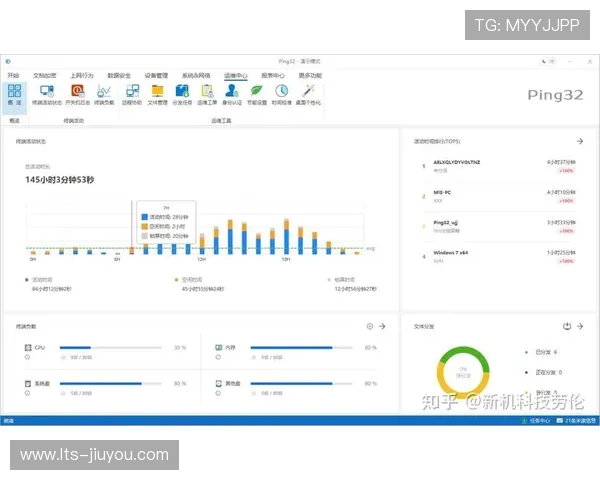
Task: Expand the 终端负载 panel using arrow
Action: (383, 326)
